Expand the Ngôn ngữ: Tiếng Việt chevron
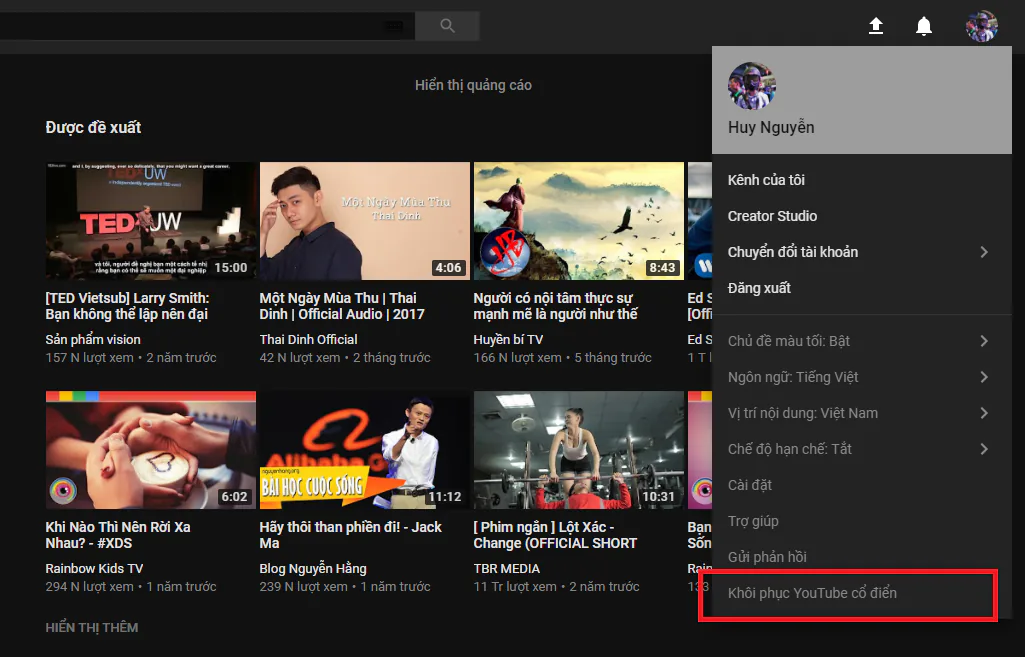 984,377
